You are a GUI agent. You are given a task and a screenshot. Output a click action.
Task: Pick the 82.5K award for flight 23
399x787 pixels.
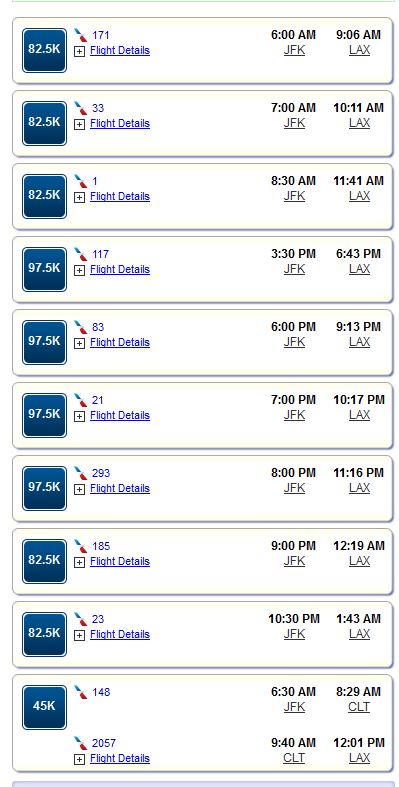click(x=44, y=634)
